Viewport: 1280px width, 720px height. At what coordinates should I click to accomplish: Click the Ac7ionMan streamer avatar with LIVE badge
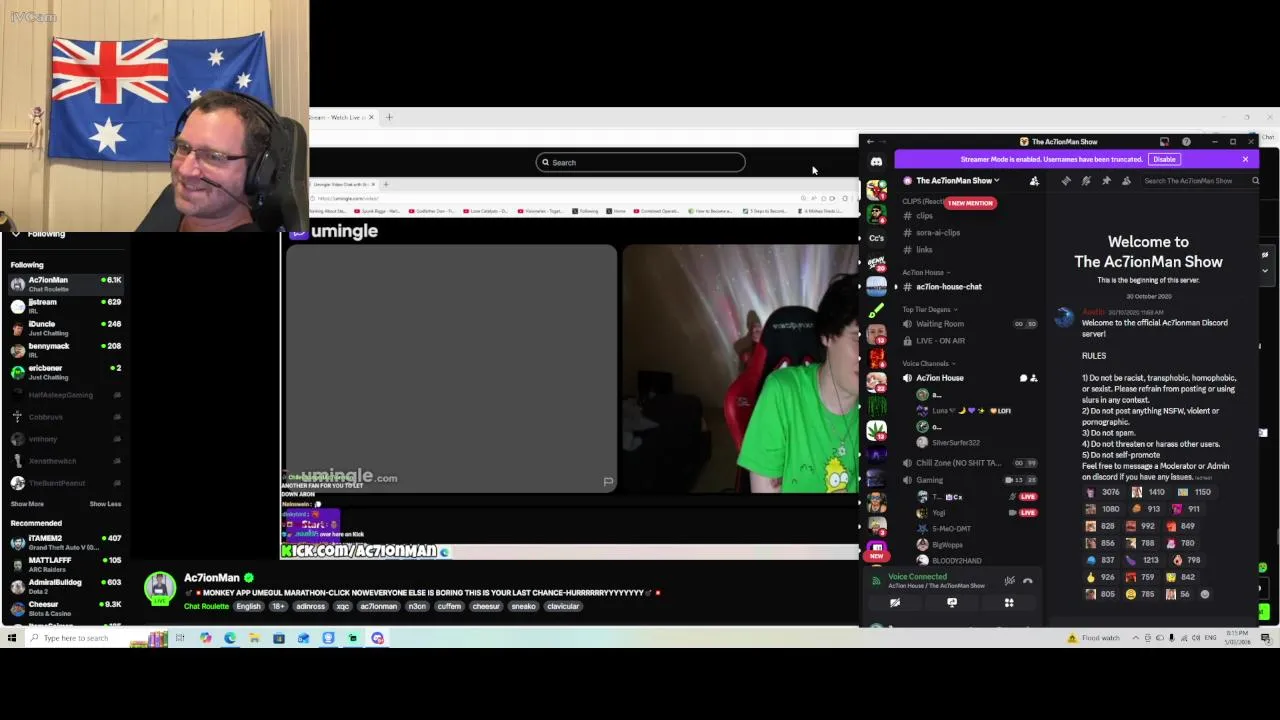click(x=160, y=589)
